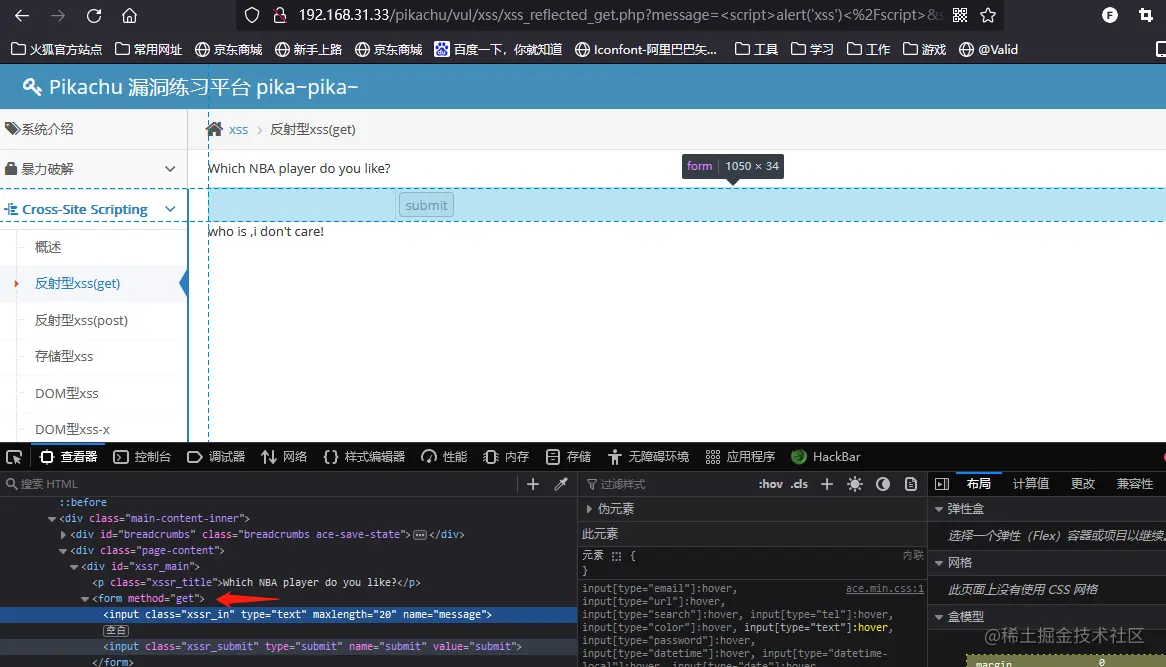Toggle the :hov pseudo-class panel
This screenshot has width=1166, height=667.
click(x=770, y=484)
